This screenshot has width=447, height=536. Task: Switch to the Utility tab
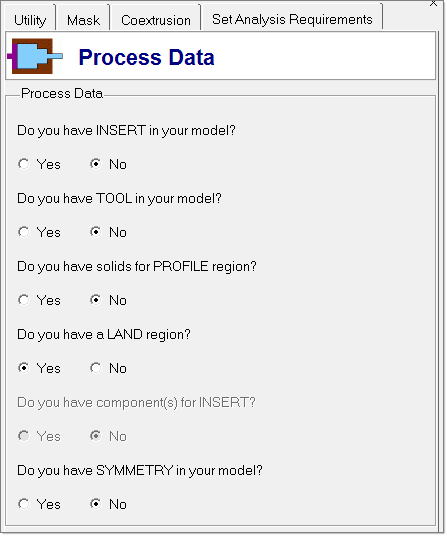(30, 20)
